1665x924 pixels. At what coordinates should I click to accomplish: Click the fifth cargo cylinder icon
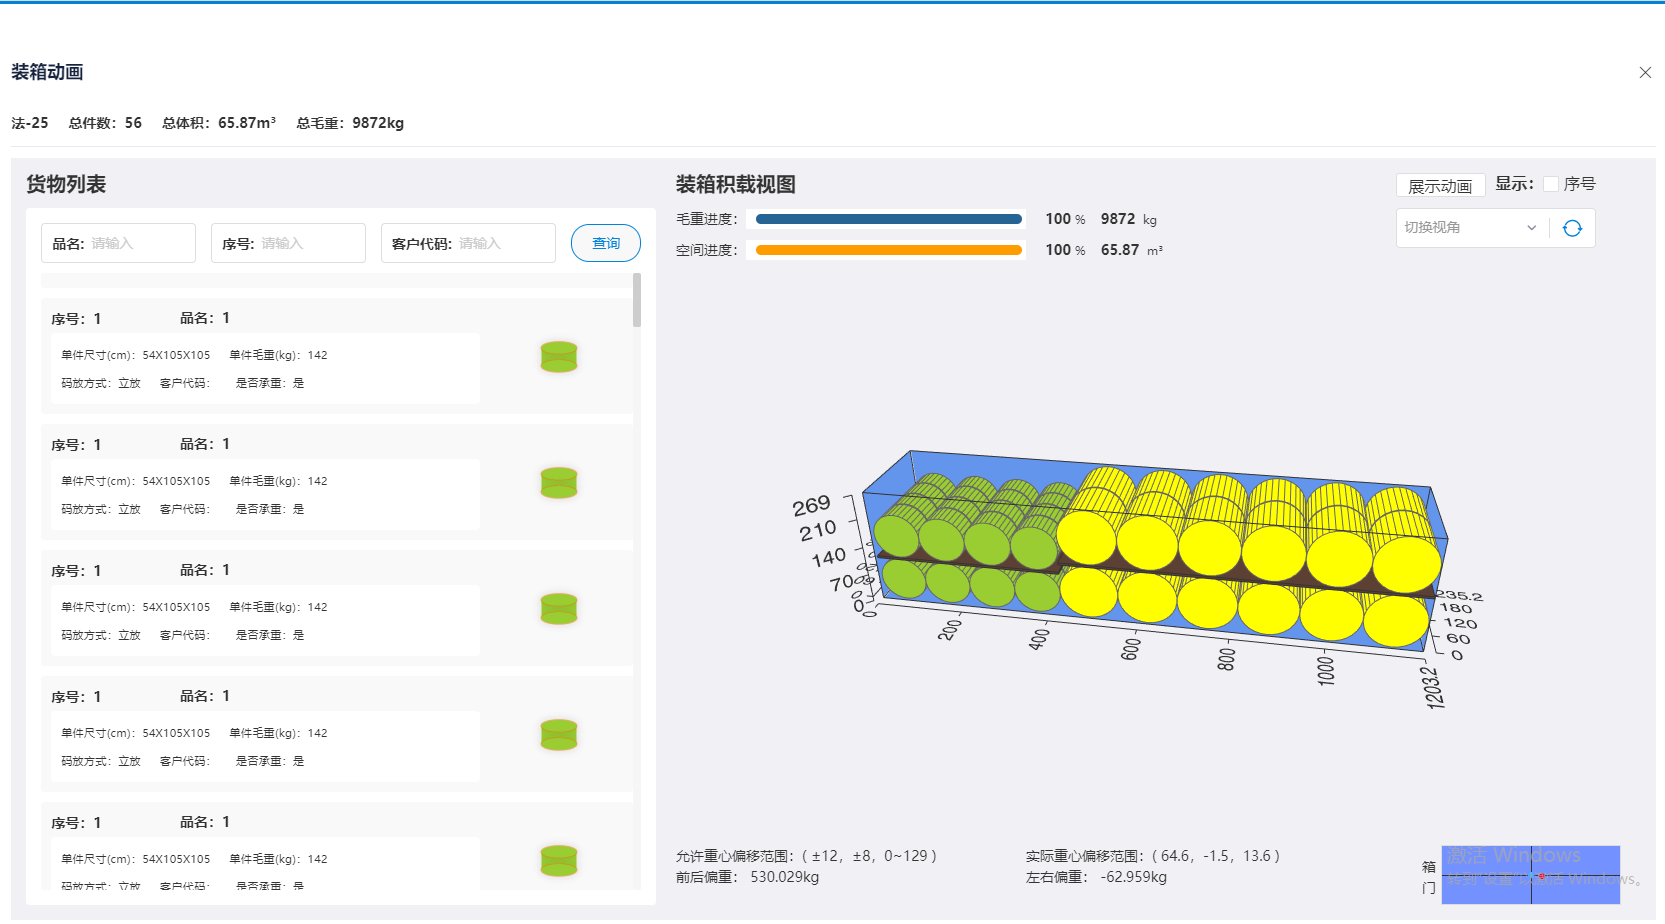click(x=559, y=861)
